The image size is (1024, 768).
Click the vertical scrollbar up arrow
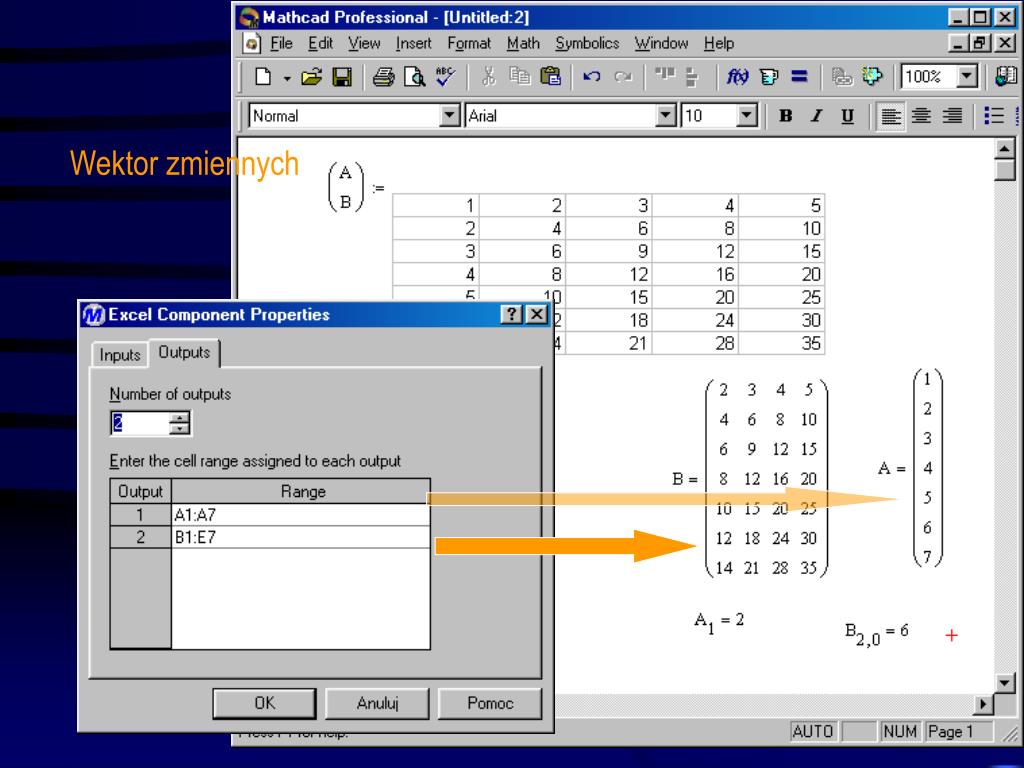(1004, 150)
